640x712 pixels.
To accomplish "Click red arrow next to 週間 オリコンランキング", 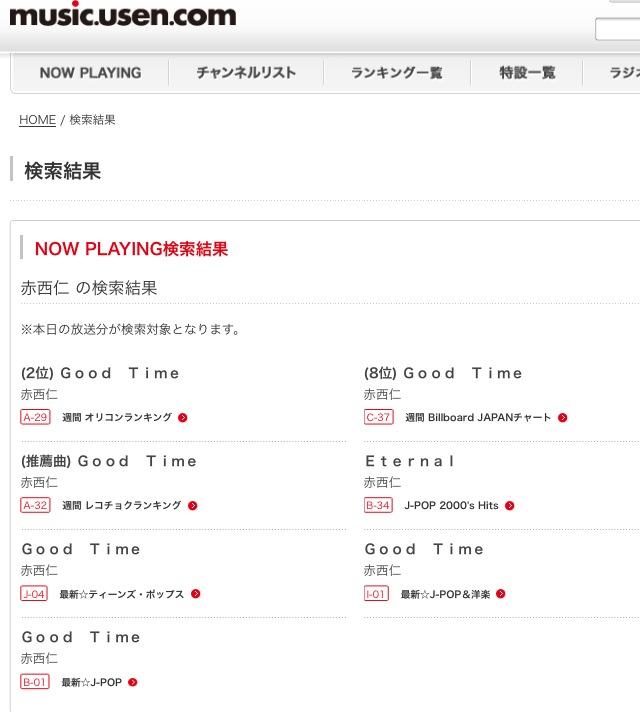I will point(183,418).
